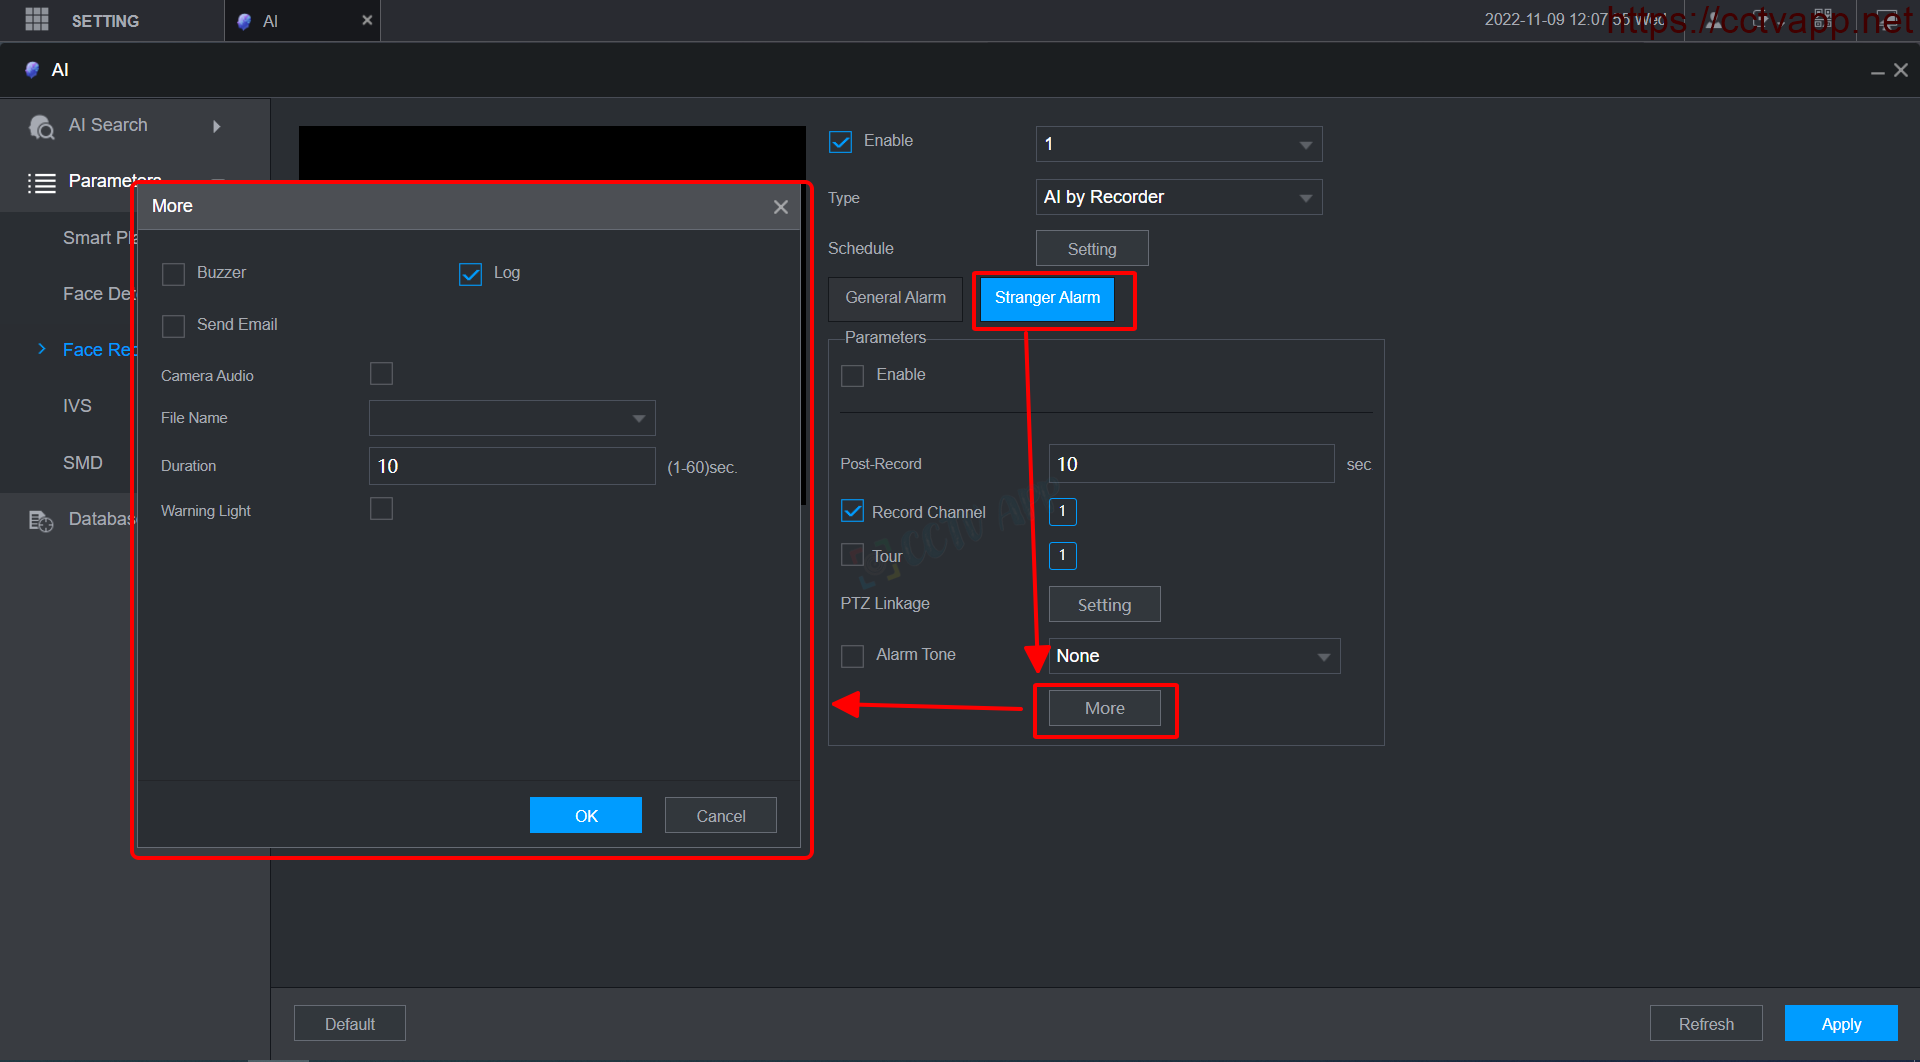Open the File Name dropdown
The width and height of the screenshot is (1920, 1062).
(x=512, y=418)
